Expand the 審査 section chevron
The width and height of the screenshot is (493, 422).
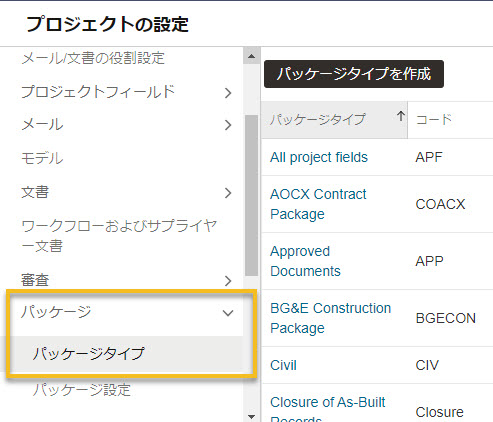(228, 281)
